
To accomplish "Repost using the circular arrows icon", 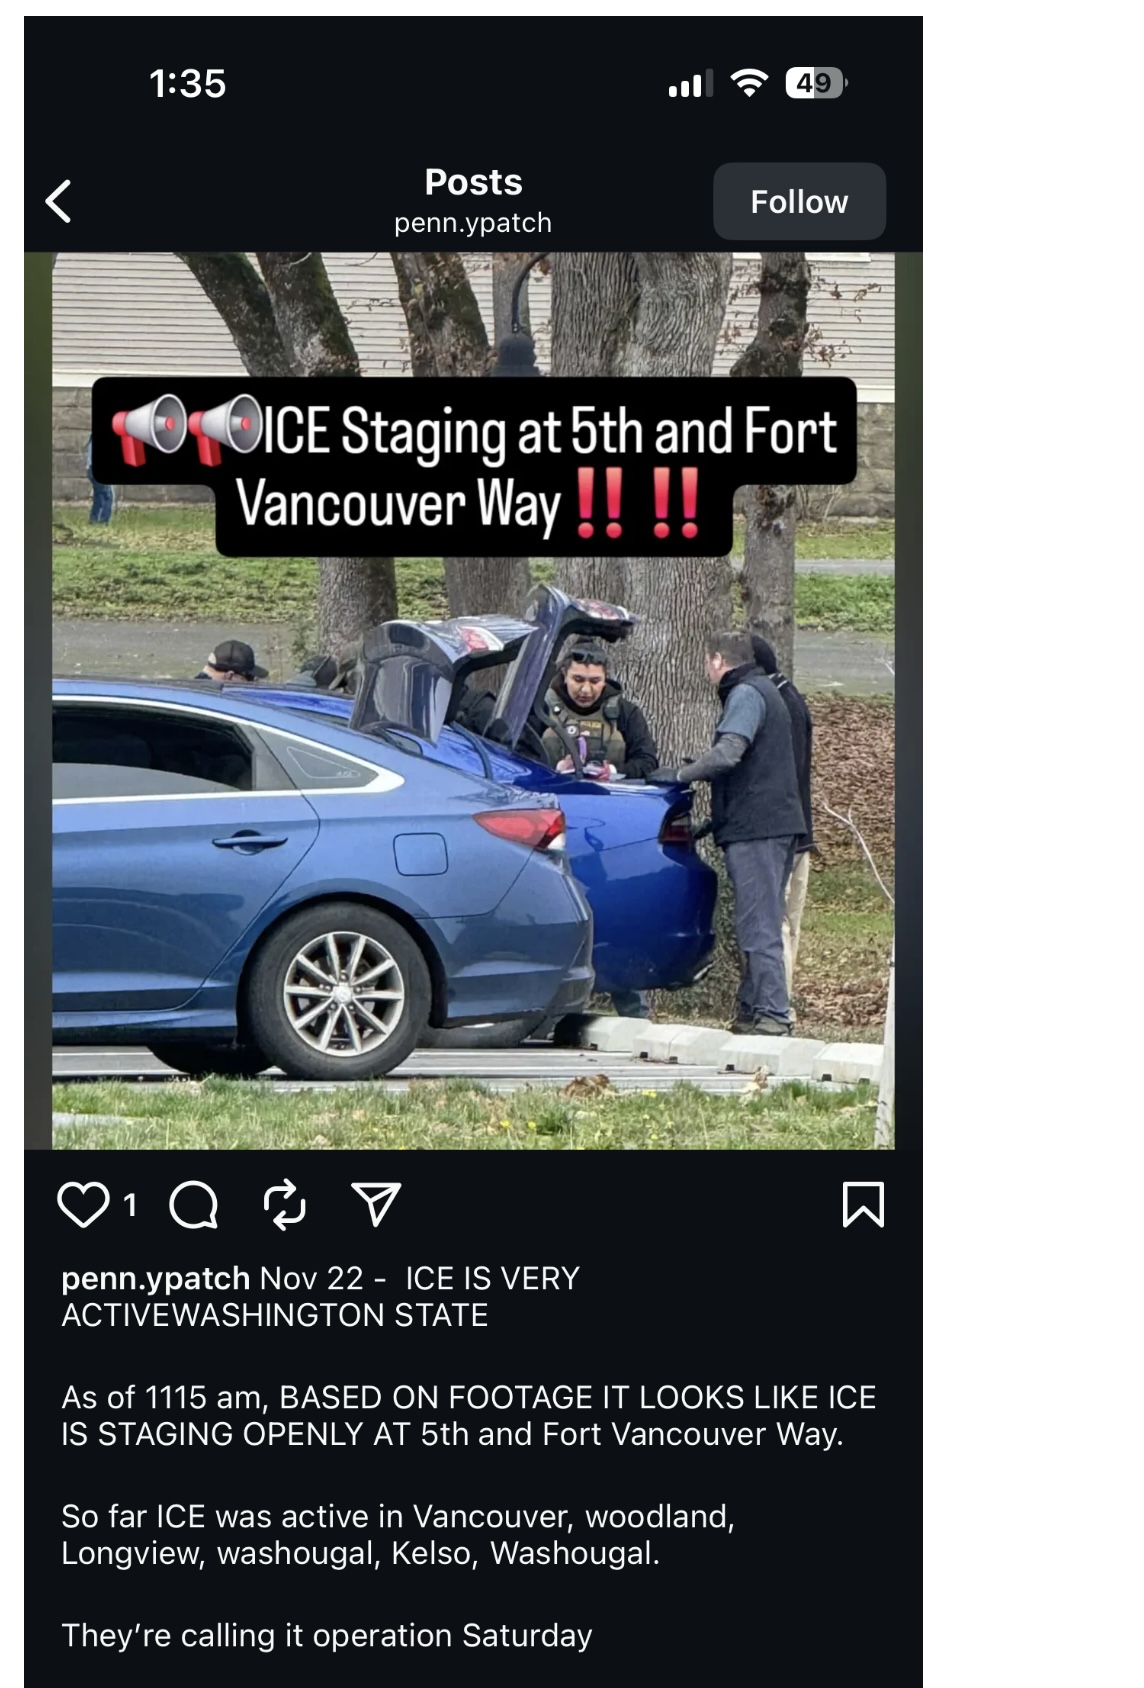I will [x=285, y=1204].
